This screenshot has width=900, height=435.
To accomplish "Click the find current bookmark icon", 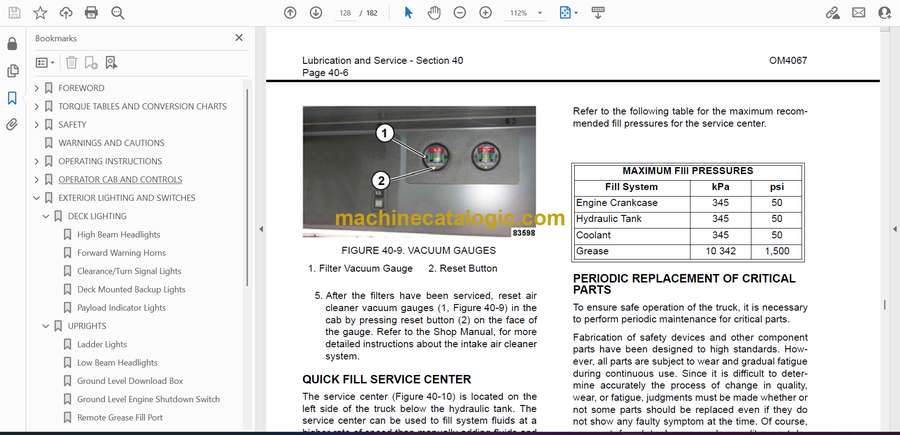I will coord(111,63).
